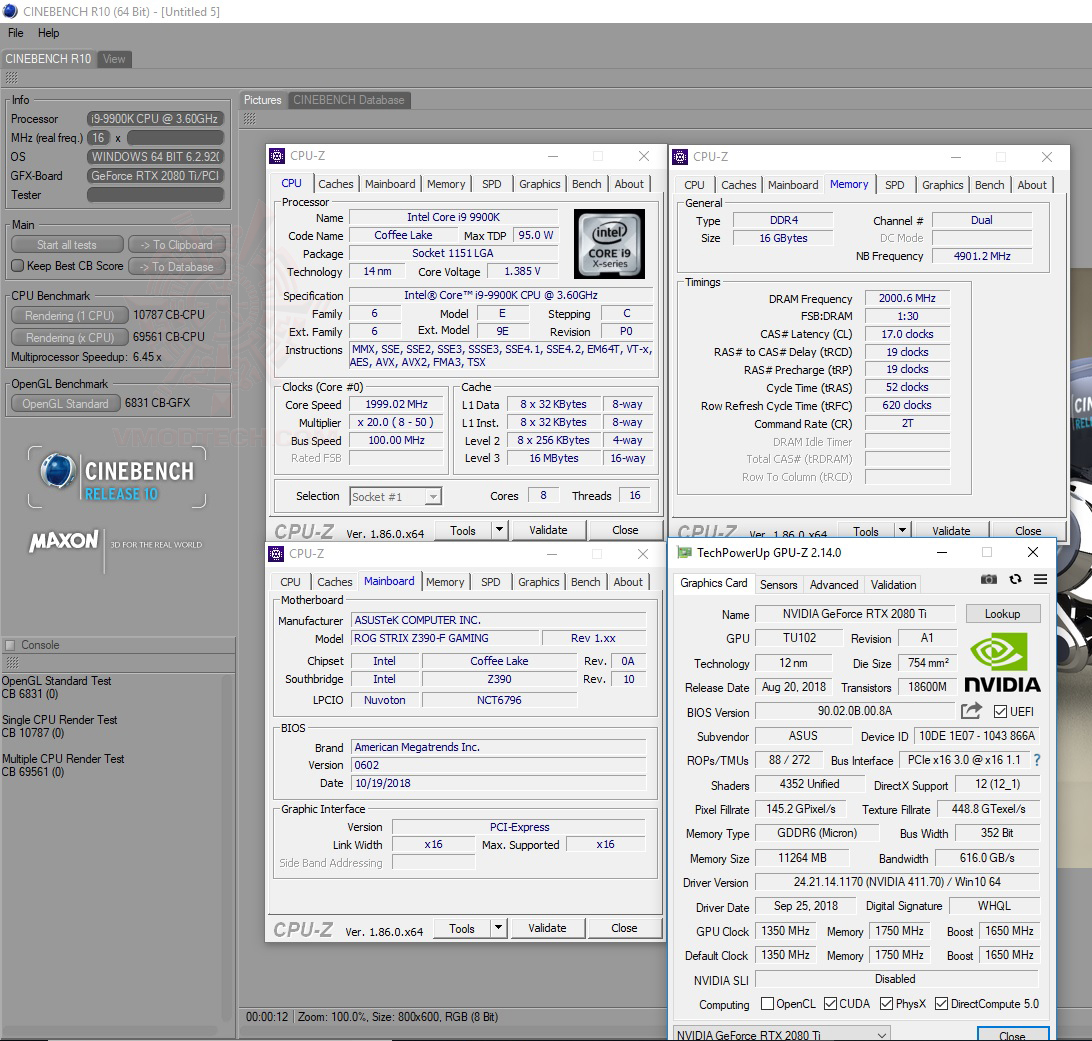Image resolution: width=1092 pixels, height=1041 pixels.
Task: Click the Bus Interface question mark icon
Action: (1037, 760)
